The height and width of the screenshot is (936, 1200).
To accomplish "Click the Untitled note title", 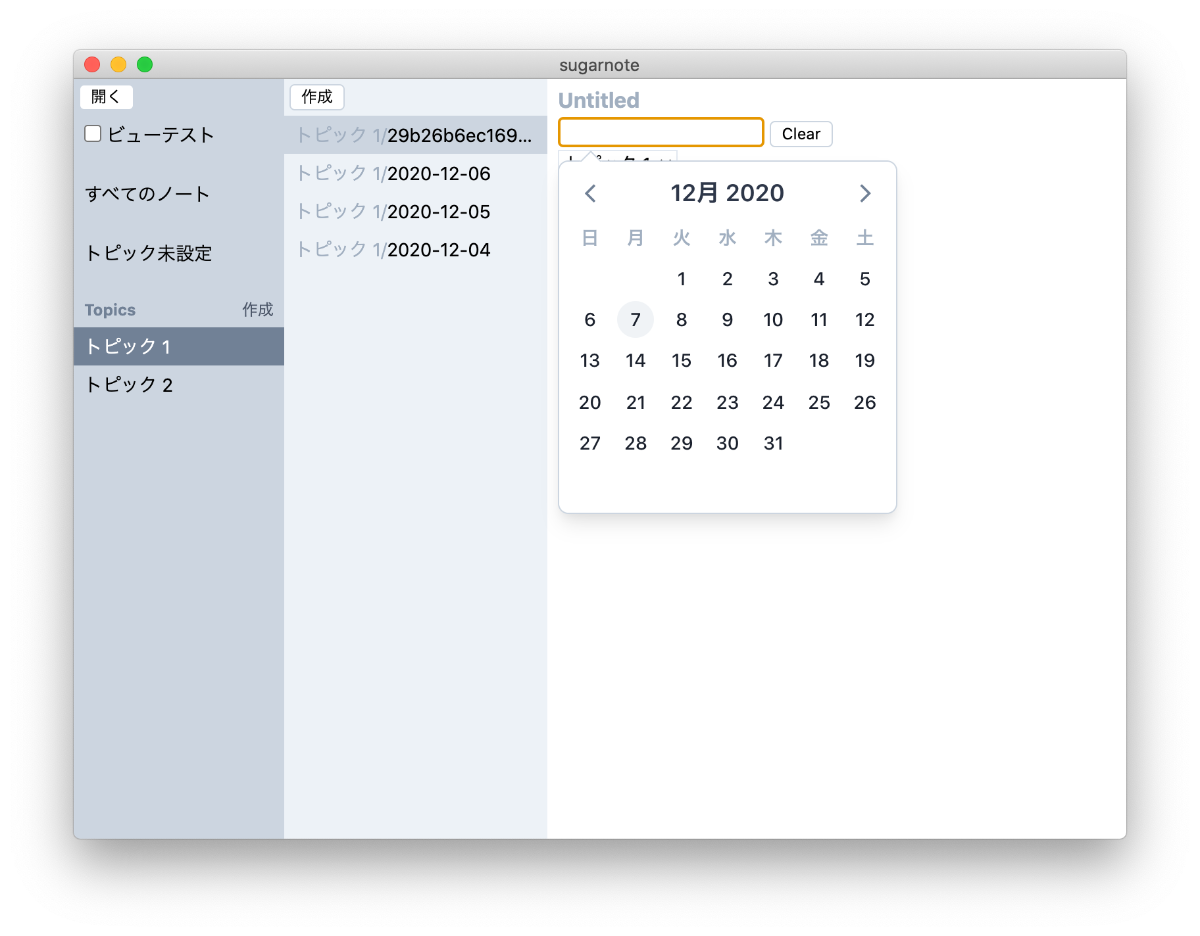I will point(599,100).
